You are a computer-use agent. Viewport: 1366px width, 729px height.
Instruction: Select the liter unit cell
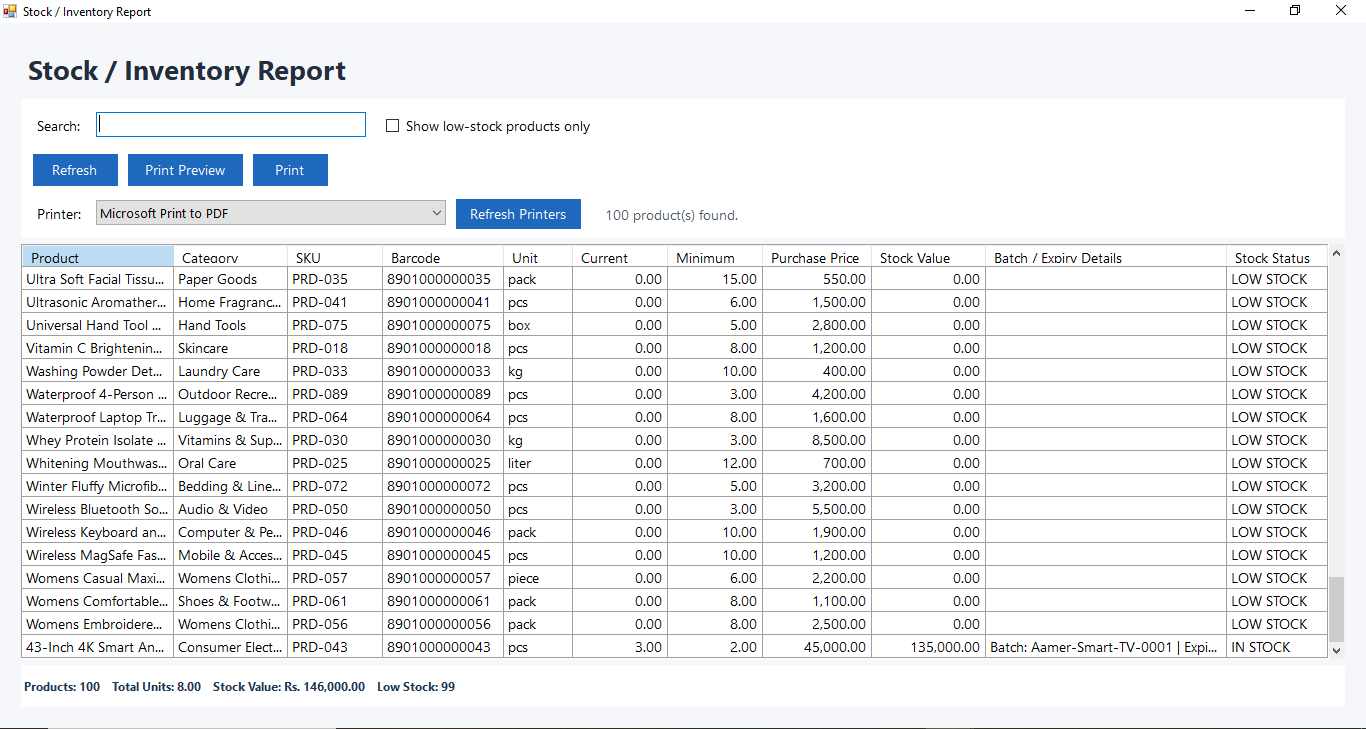click(538, 463)
